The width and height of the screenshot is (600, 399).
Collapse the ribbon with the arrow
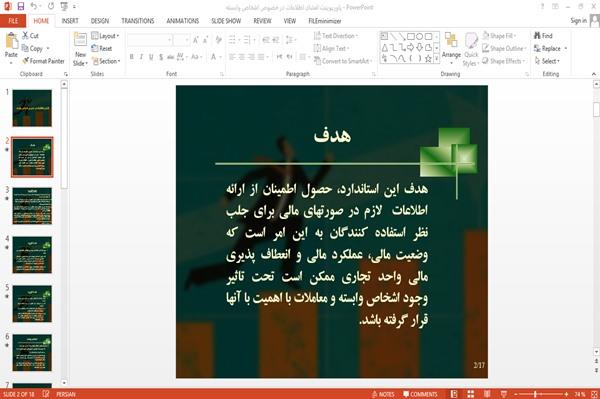(x=593, y=74)
